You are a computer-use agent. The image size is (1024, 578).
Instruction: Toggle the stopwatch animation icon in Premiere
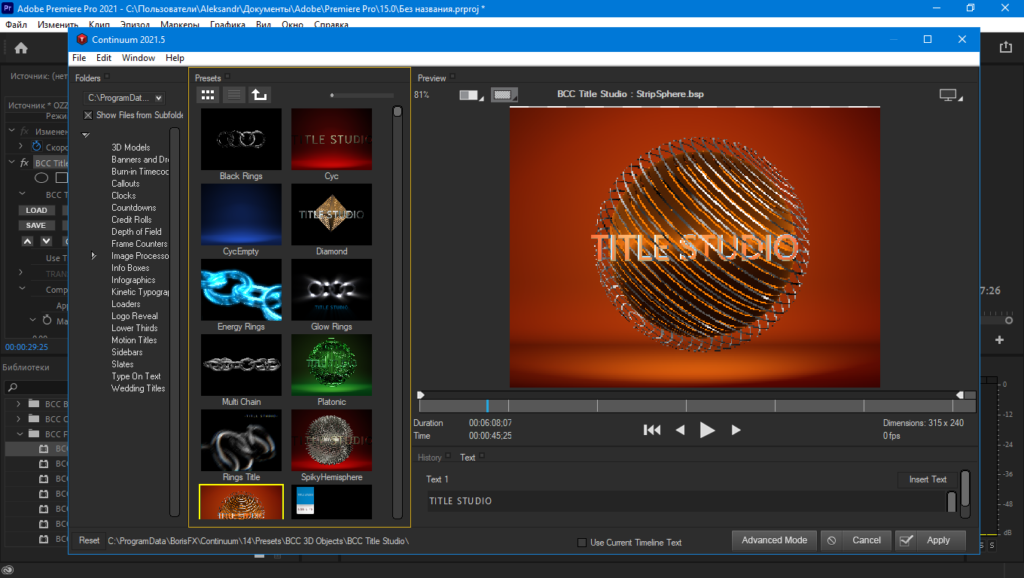click(37, 146)
